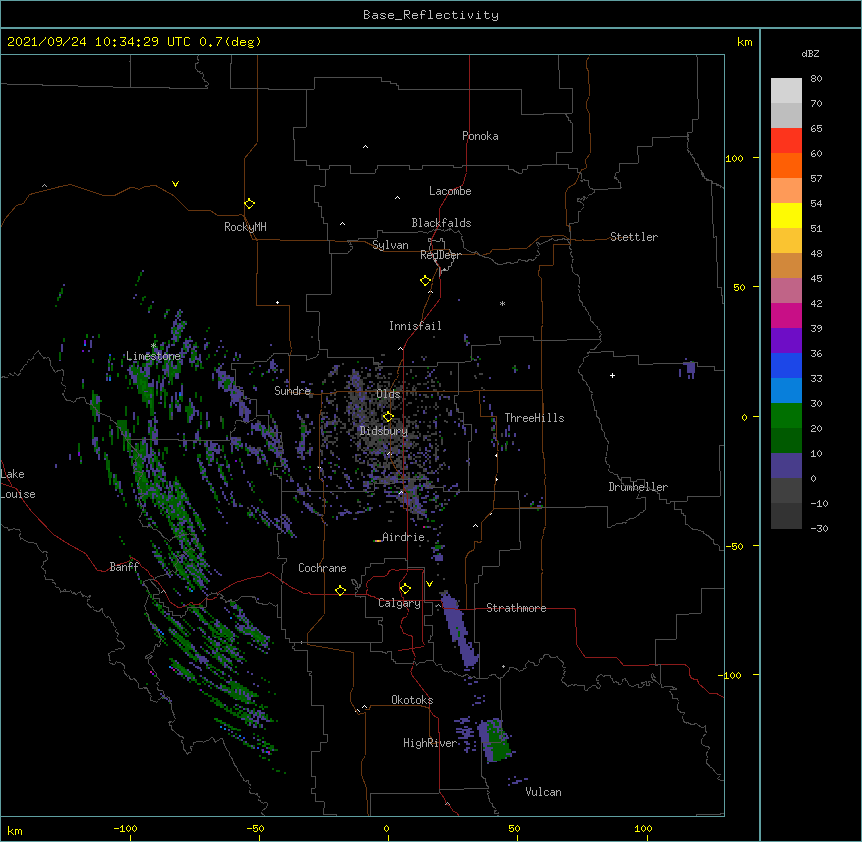The image size is (862, 842).
Task: Select the Innisfail city label
Action: (x=415, y=326)
